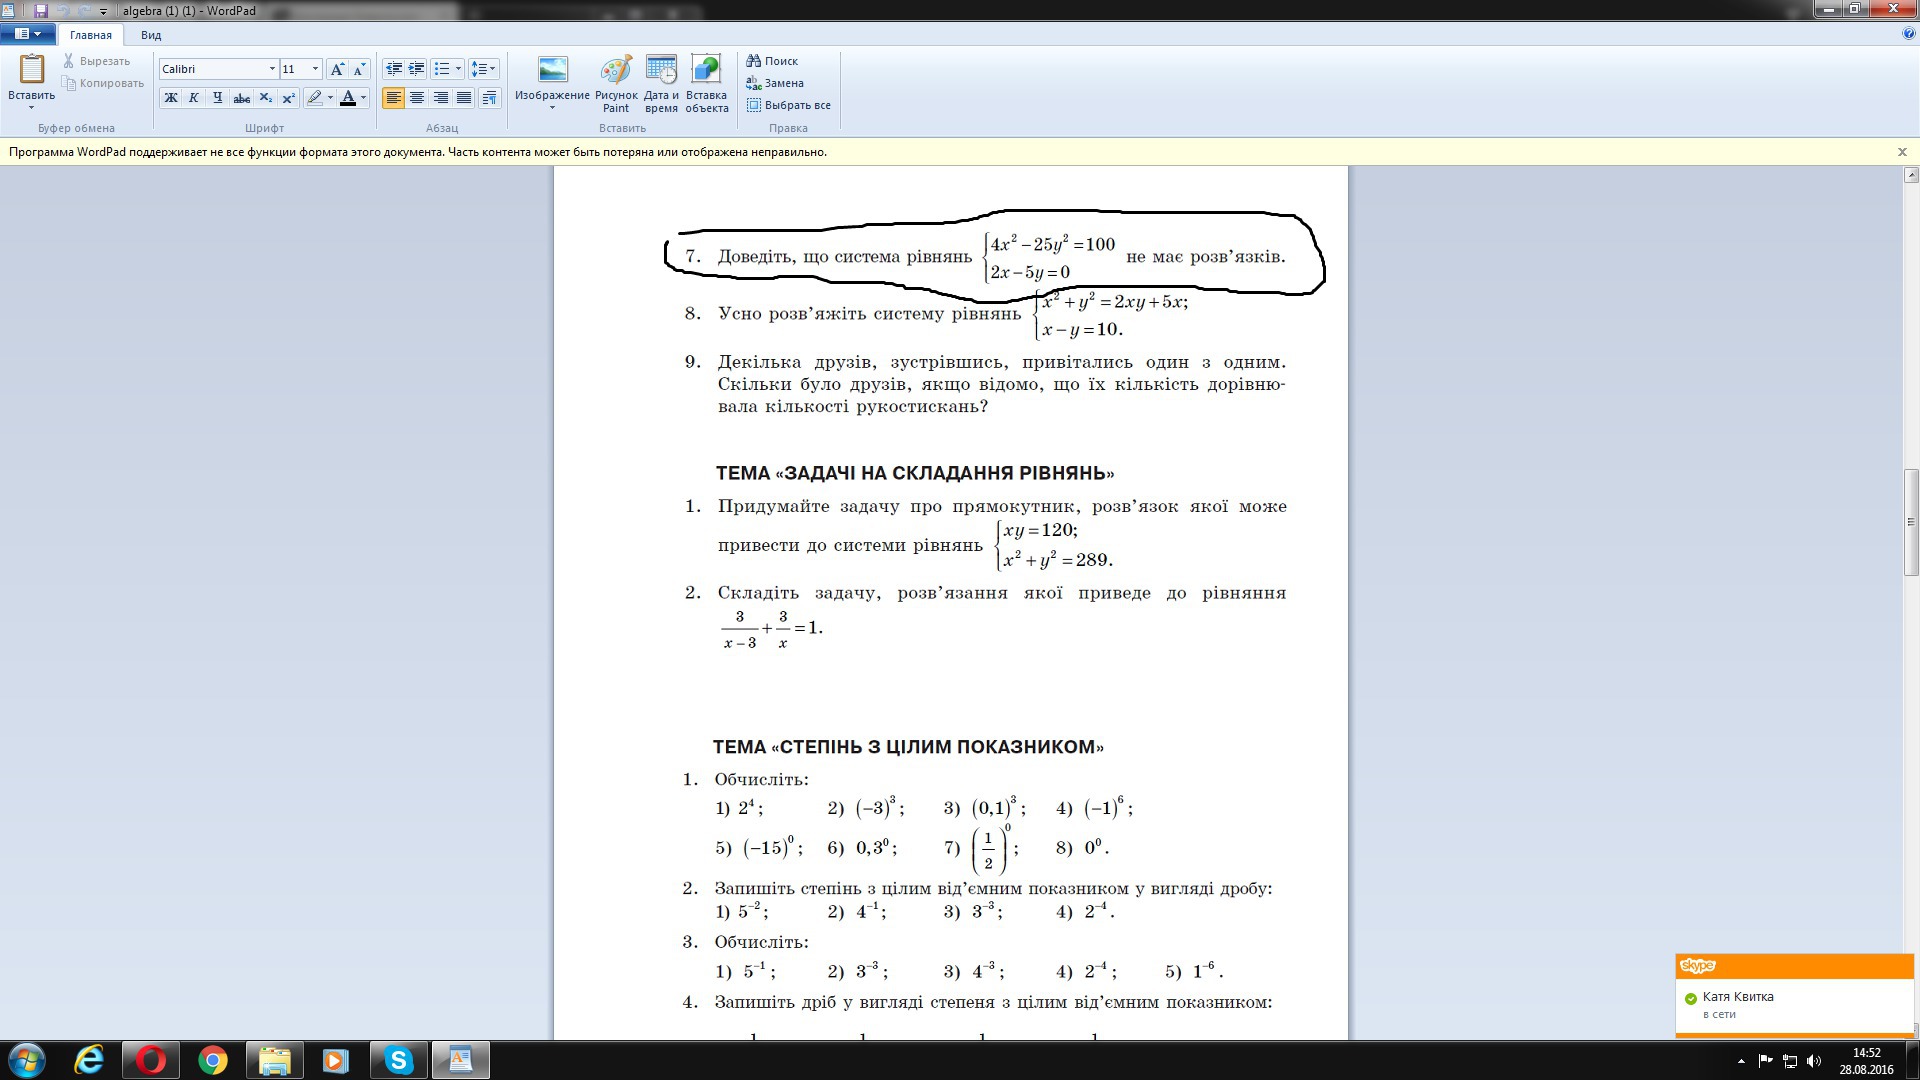Click Undo in the quick access toolbar

click(x=62, y=11)
